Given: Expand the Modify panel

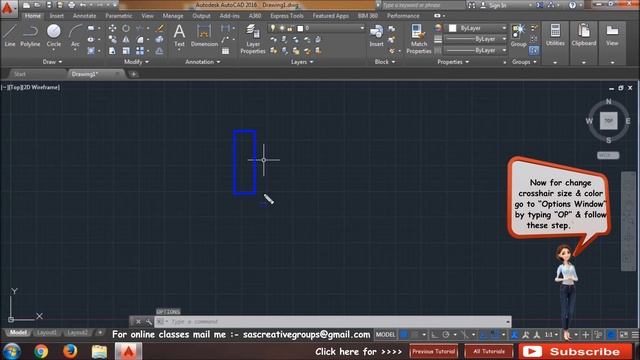Looking at the screenshot, I should tap(136, 62).
